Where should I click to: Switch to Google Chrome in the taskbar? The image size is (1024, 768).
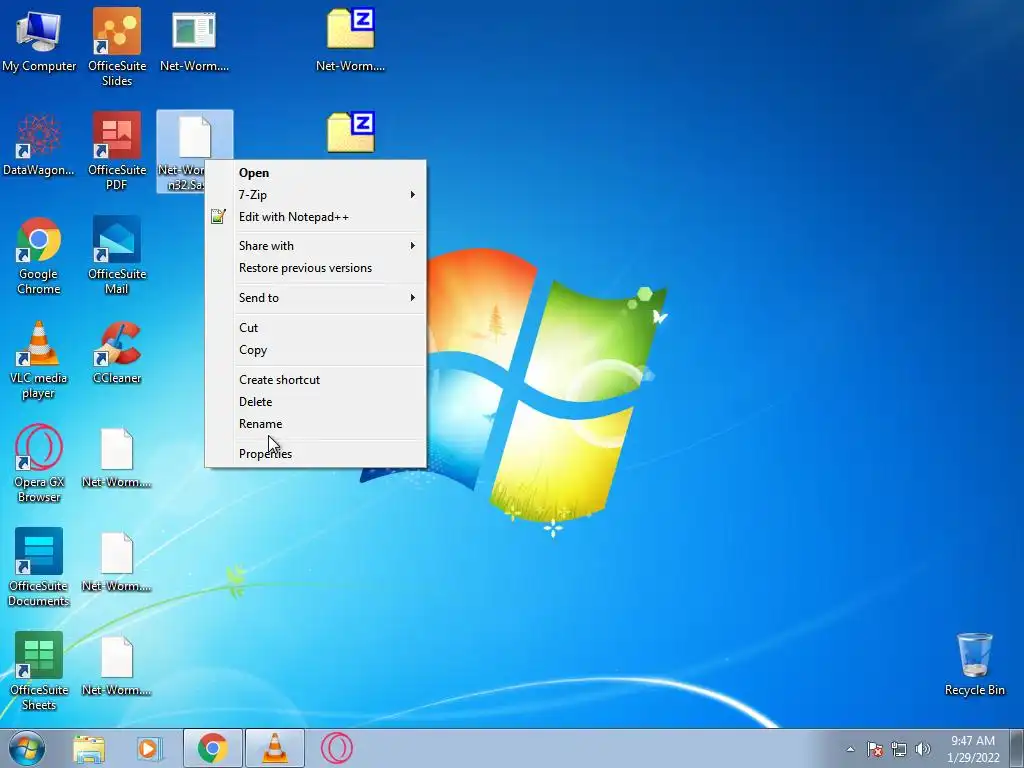[212, 748]
